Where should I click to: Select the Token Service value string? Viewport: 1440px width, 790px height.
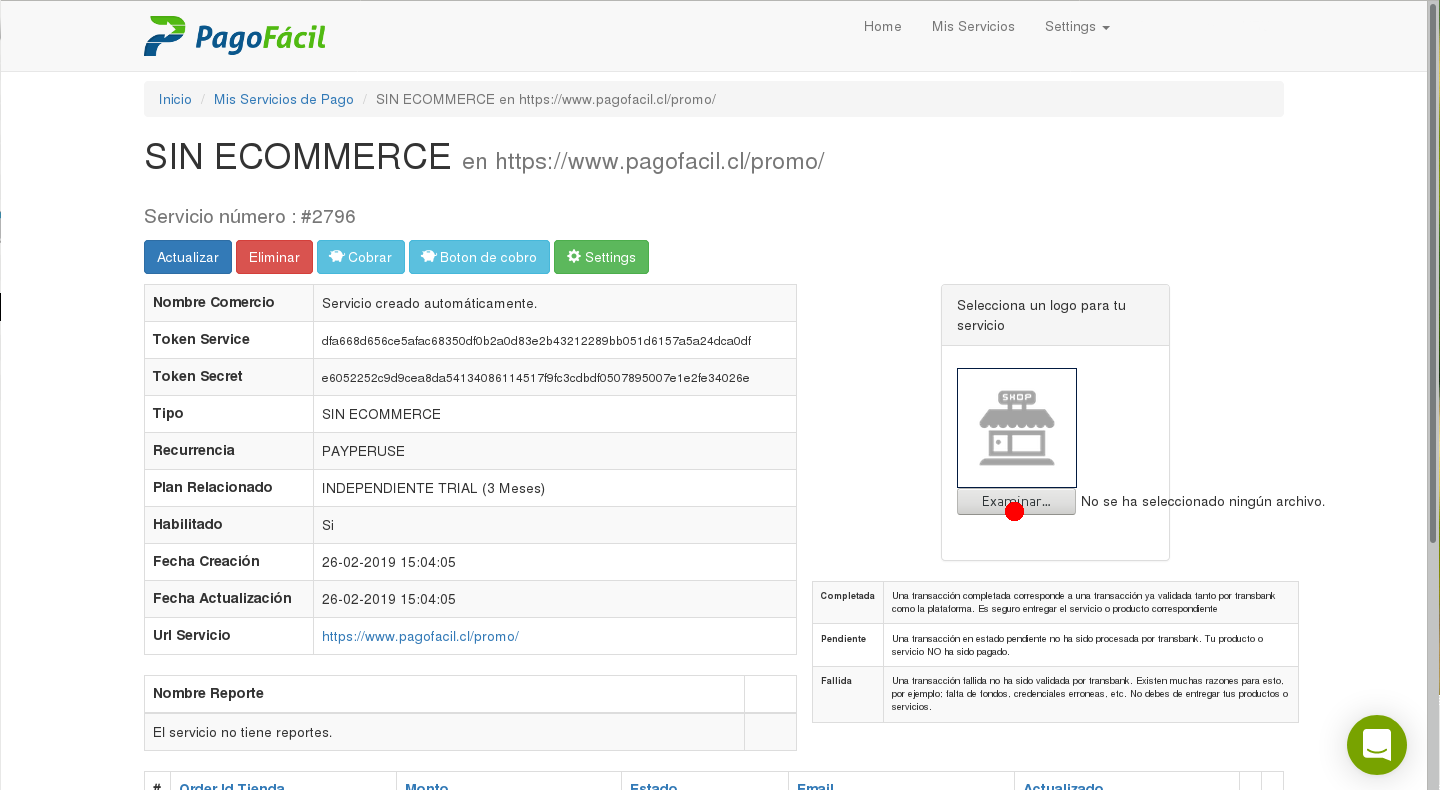pos(536,341)
